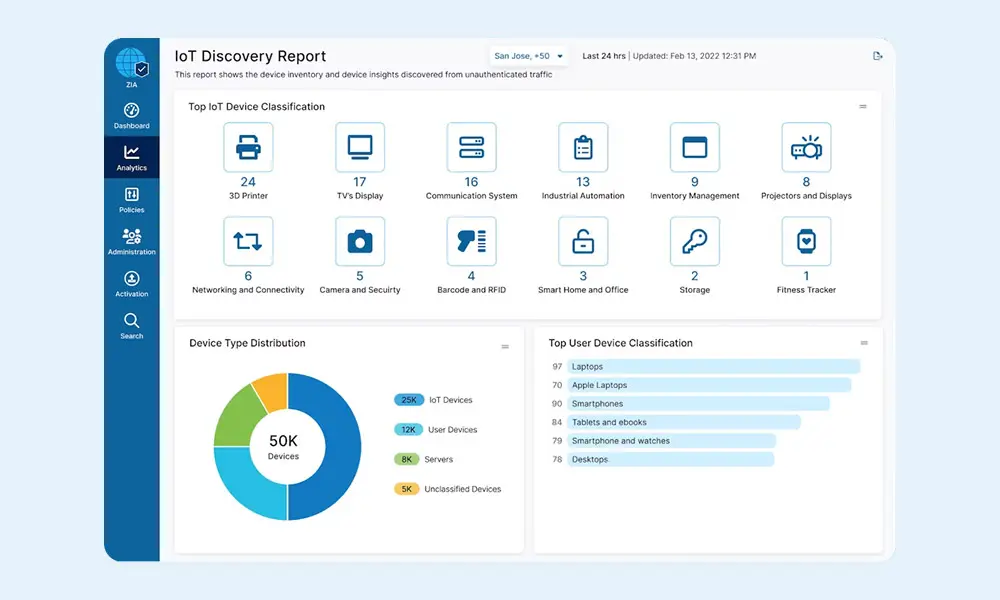Select the TV's Display classification icon
1000x600 pixels.
[x=360, y=147]
